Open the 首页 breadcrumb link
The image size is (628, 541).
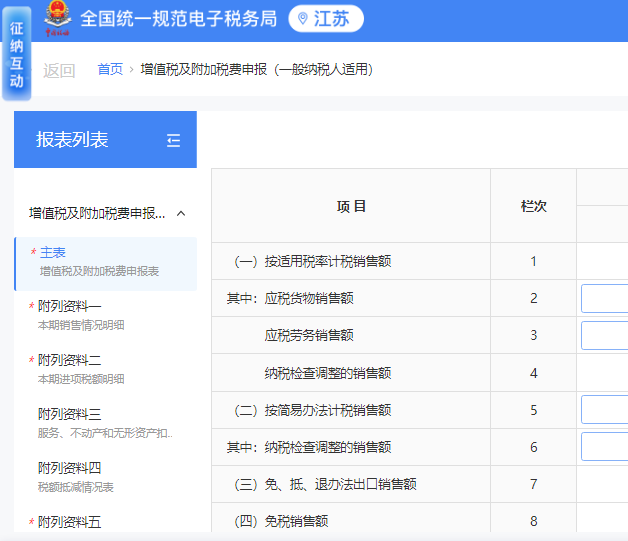click(110, 69)
